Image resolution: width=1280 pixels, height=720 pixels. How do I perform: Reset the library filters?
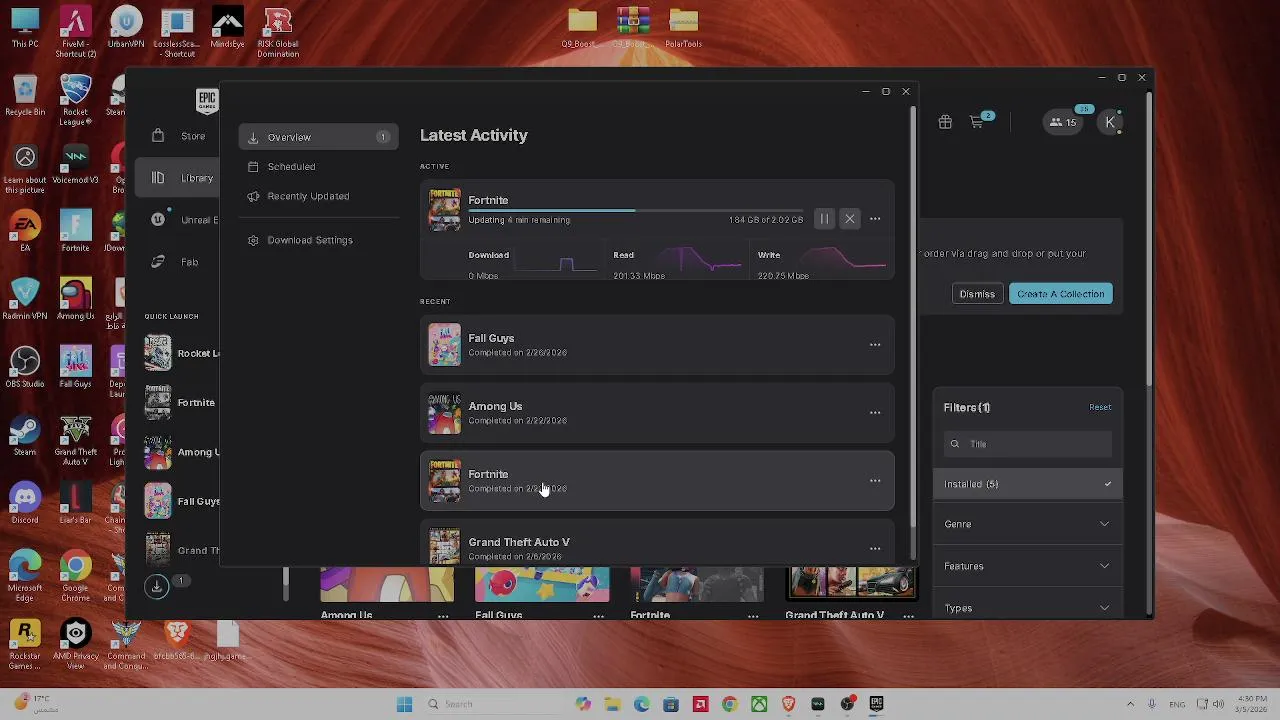click(x=1100, y=407)
